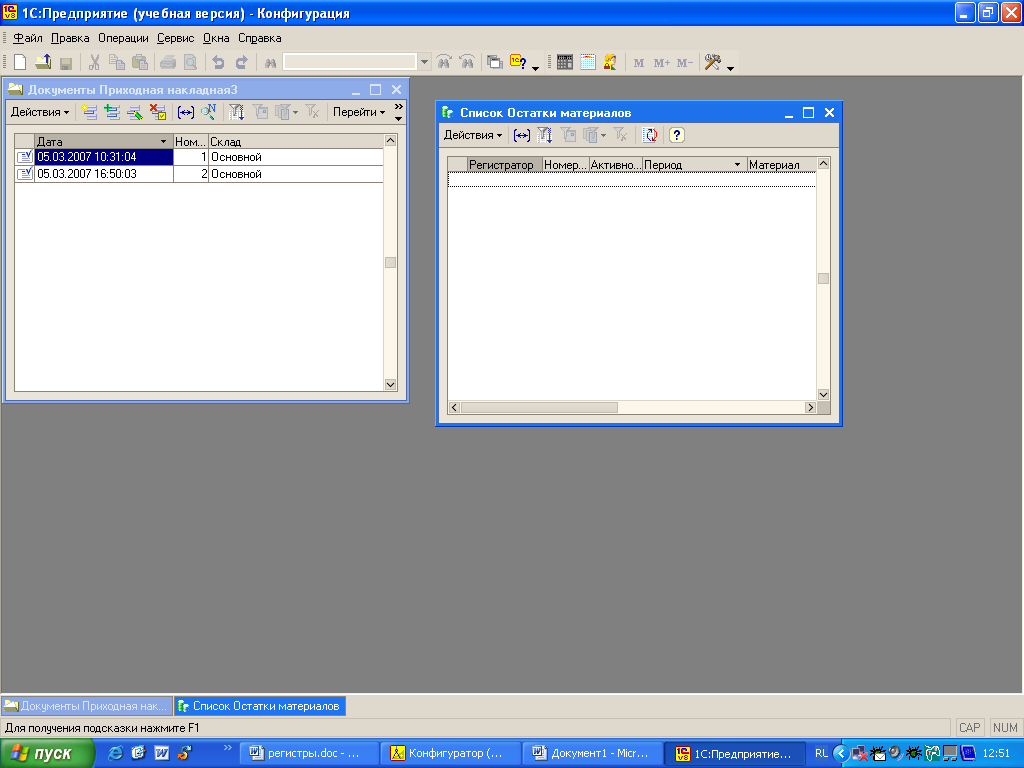Viewport: 1024px width, 768px height.
Task: Click the Open file icon in main toolbar
Action: pos(43,63)
